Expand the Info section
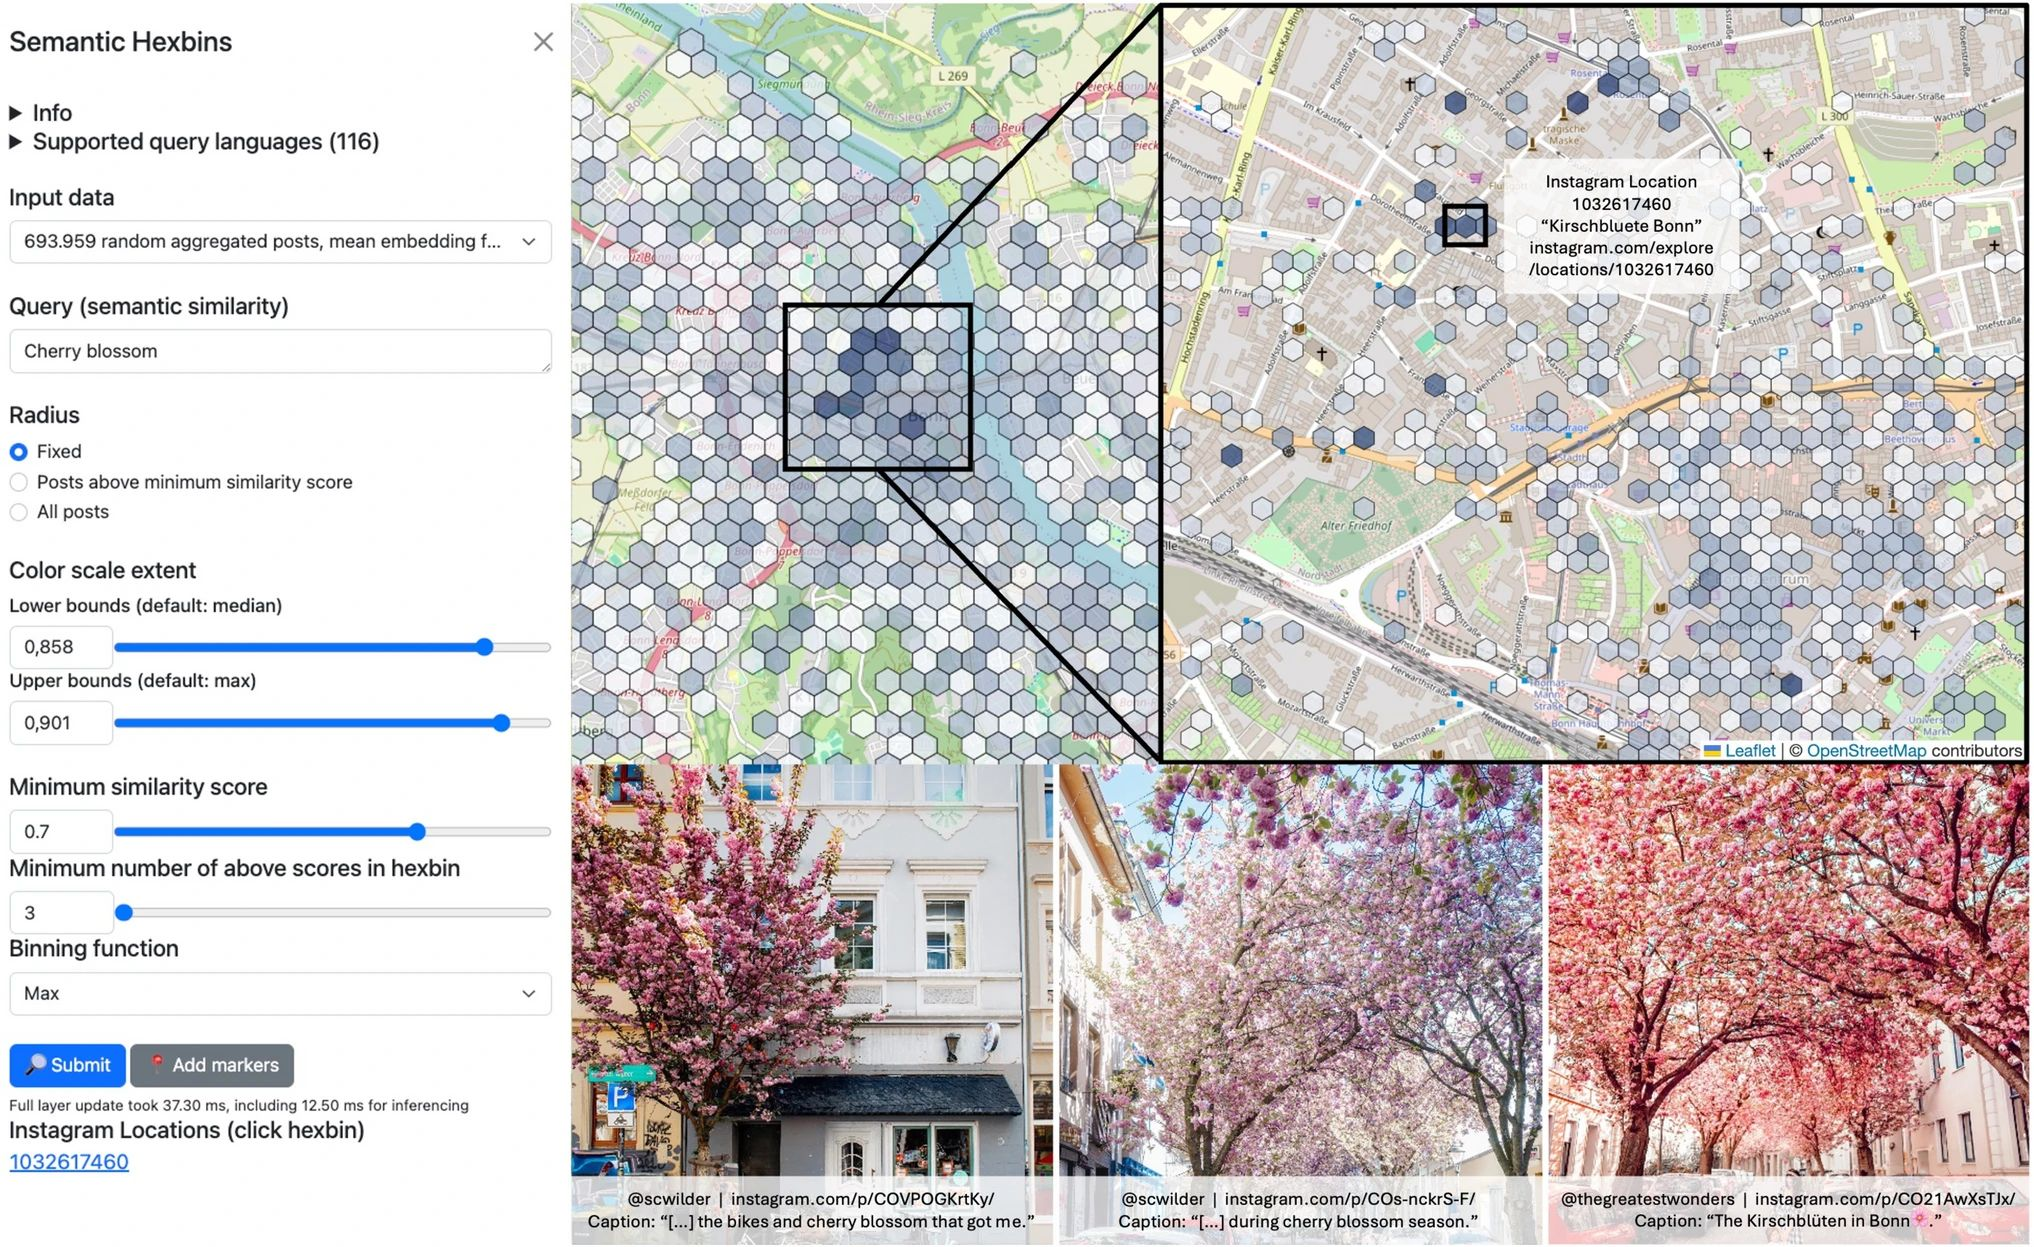Viewport: 2034px width, 1247px height. tap(41, 113)
